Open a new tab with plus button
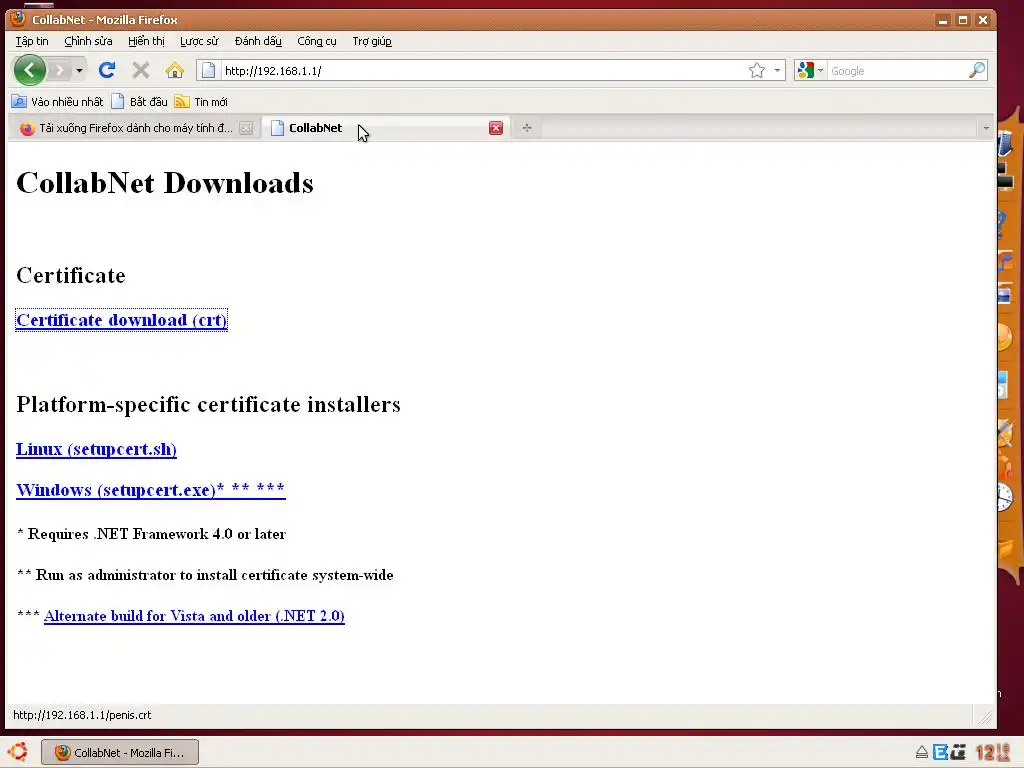Screen dimensions: 1024x768 point(527,128)
